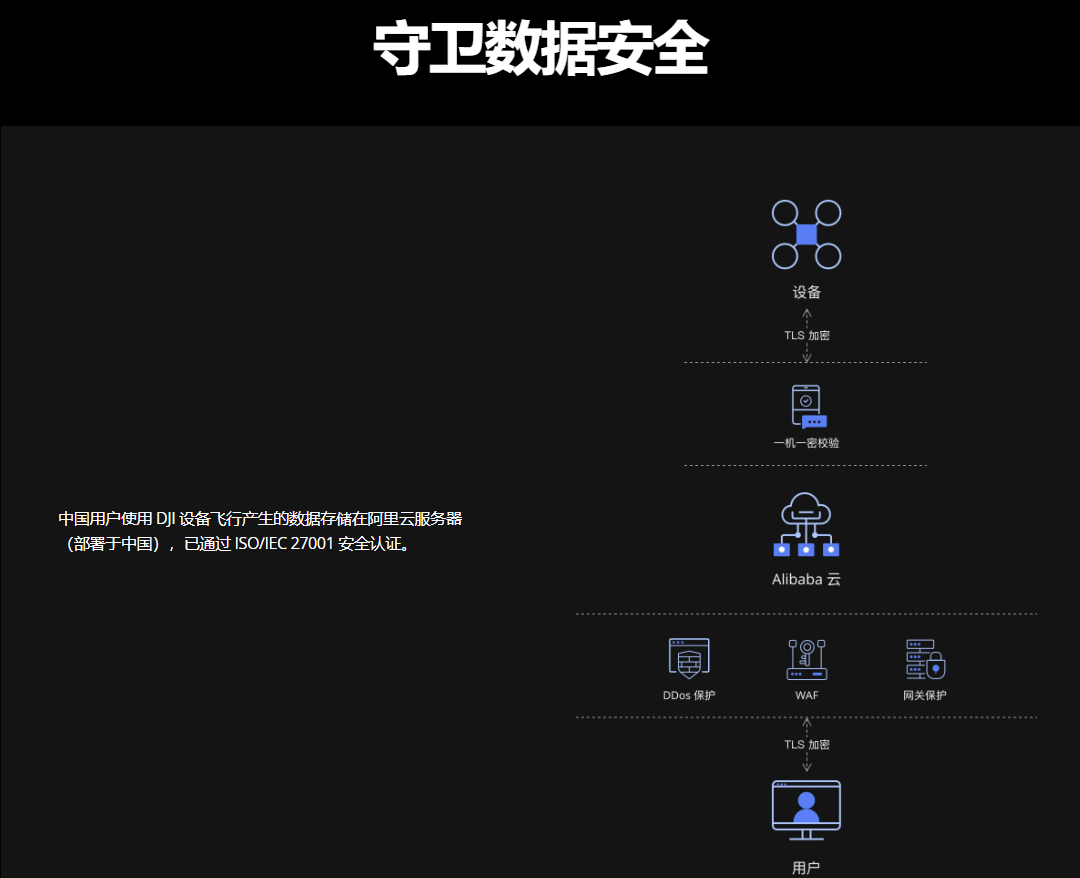The width and height of the screenshot is (1080, 878).
Task: Click the user monitor icon
Action: (x=806, y=810)
